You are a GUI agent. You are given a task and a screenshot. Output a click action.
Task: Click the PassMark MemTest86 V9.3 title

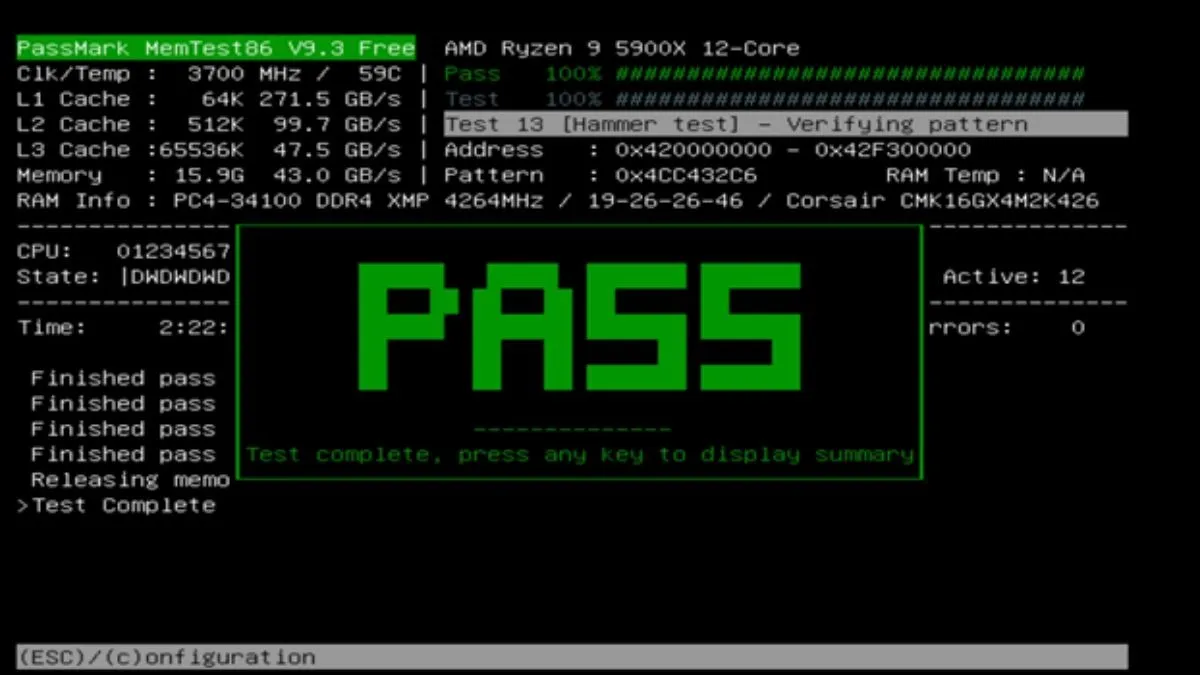coord(213,47)
